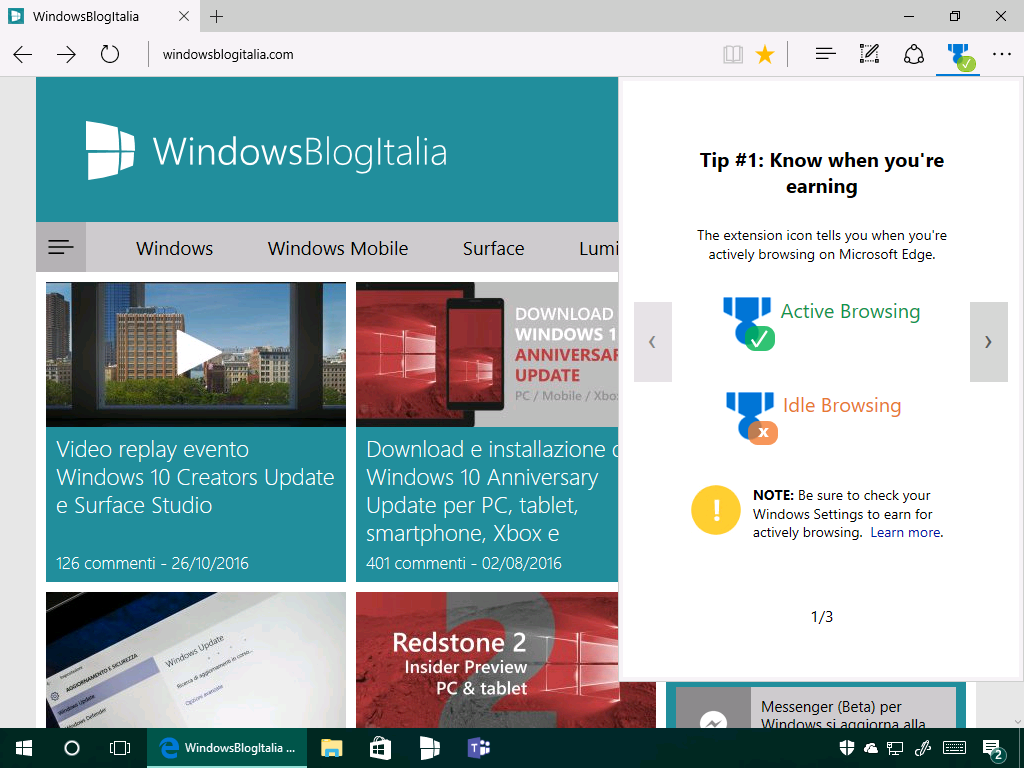
Task: Open the touch keyboard tray icon
Action: tap(954, 748)
